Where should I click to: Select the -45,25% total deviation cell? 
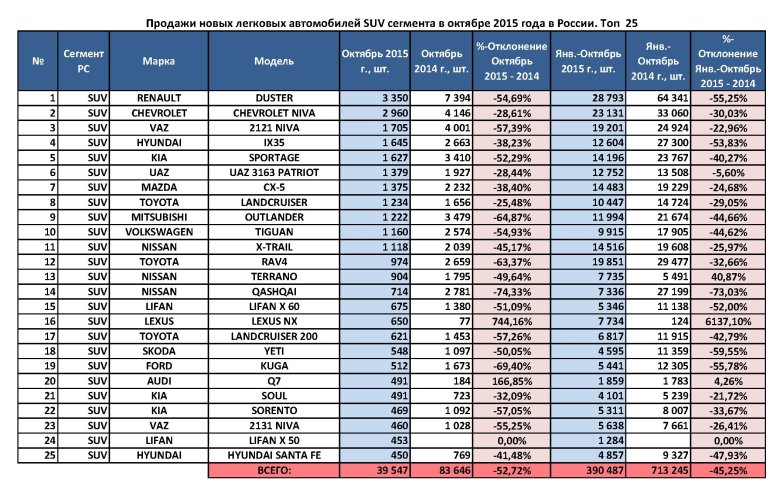coord(742,468)
